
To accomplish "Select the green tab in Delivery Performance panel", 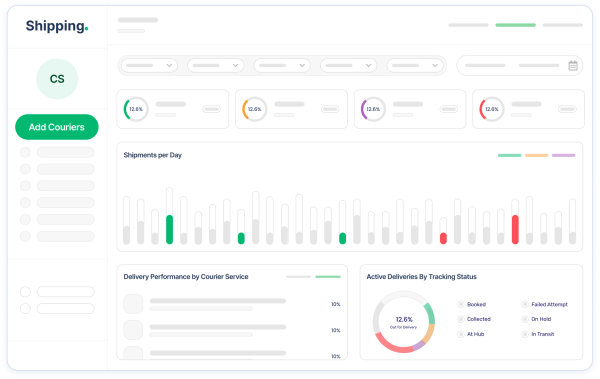I will [328, 276].
